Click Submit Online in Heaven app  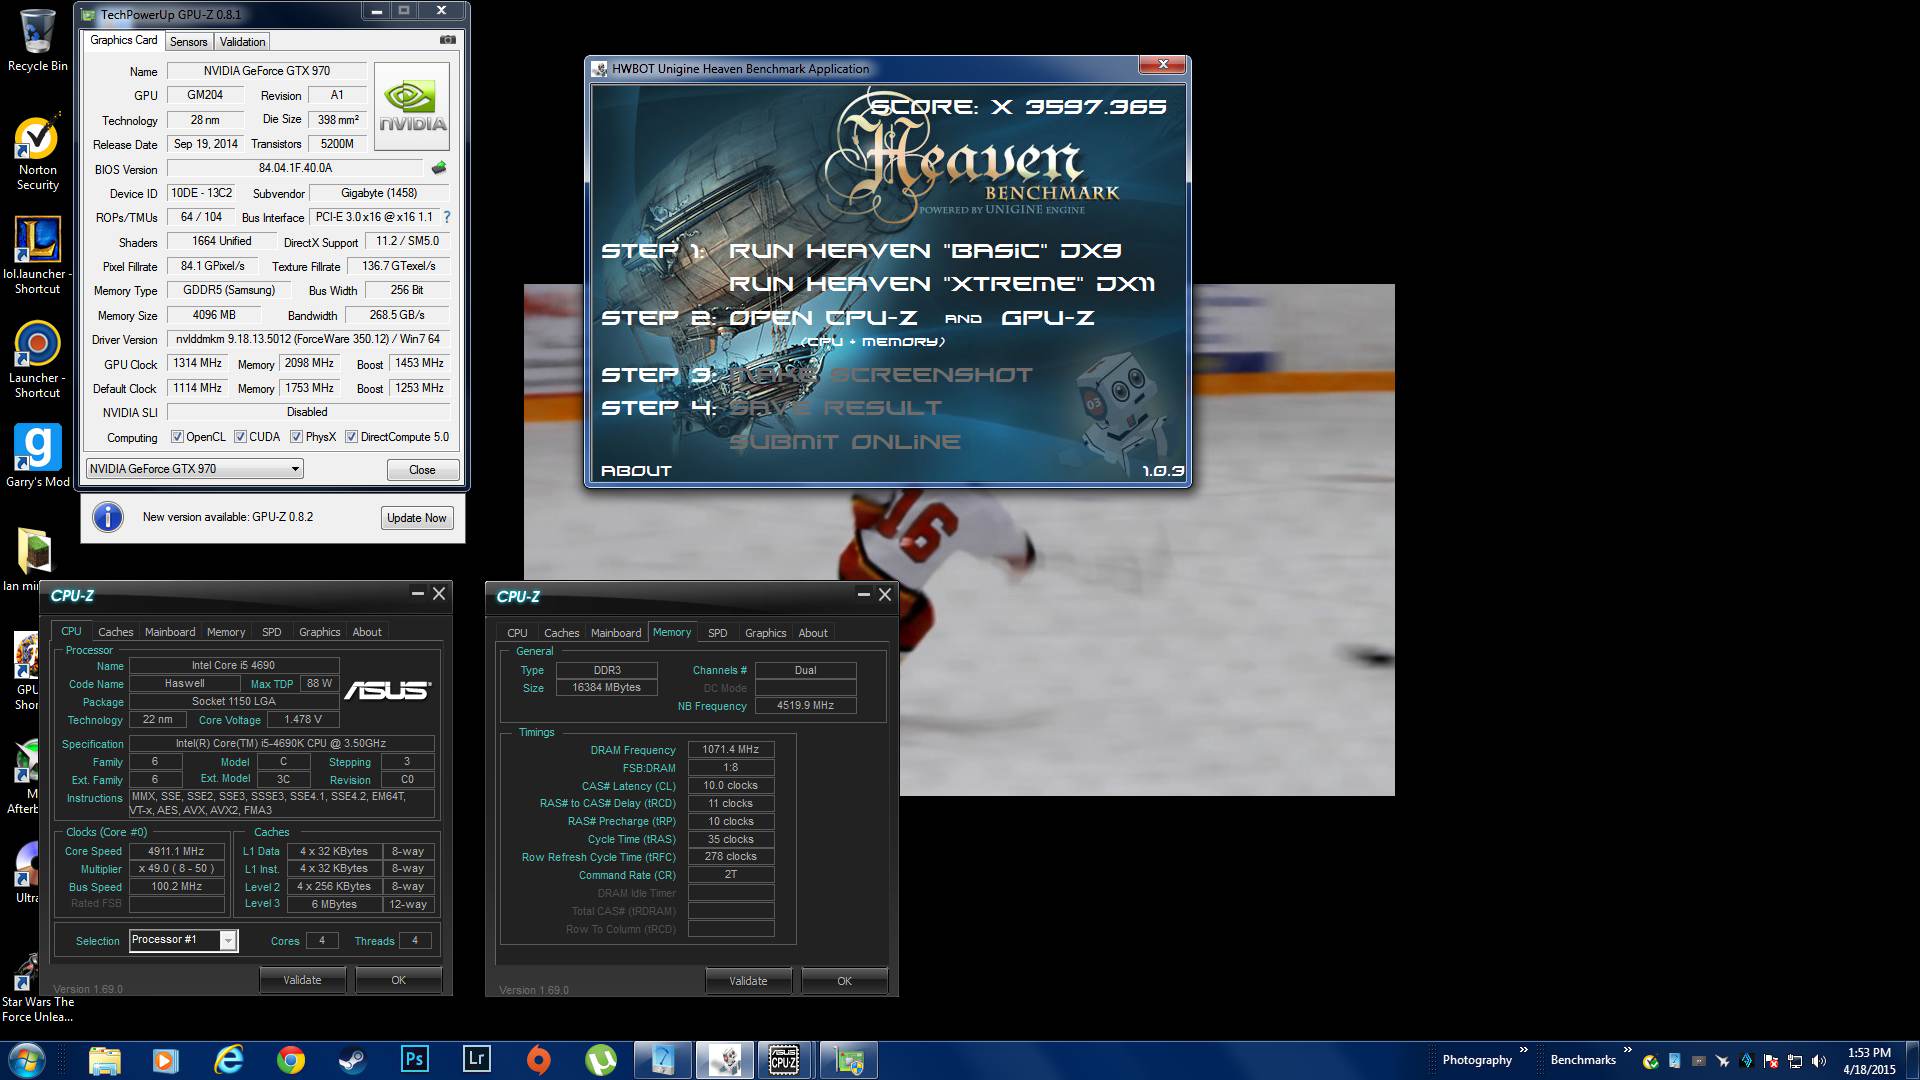844,442
